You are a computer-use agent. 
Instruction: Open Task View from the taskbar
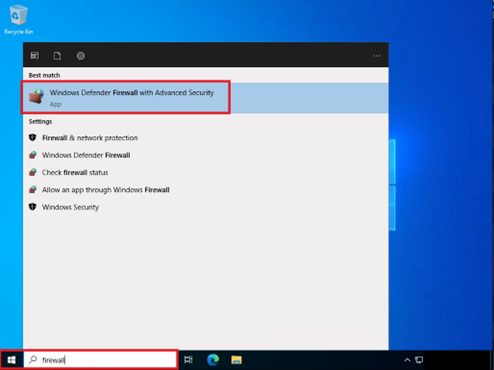tap(188, 360)
